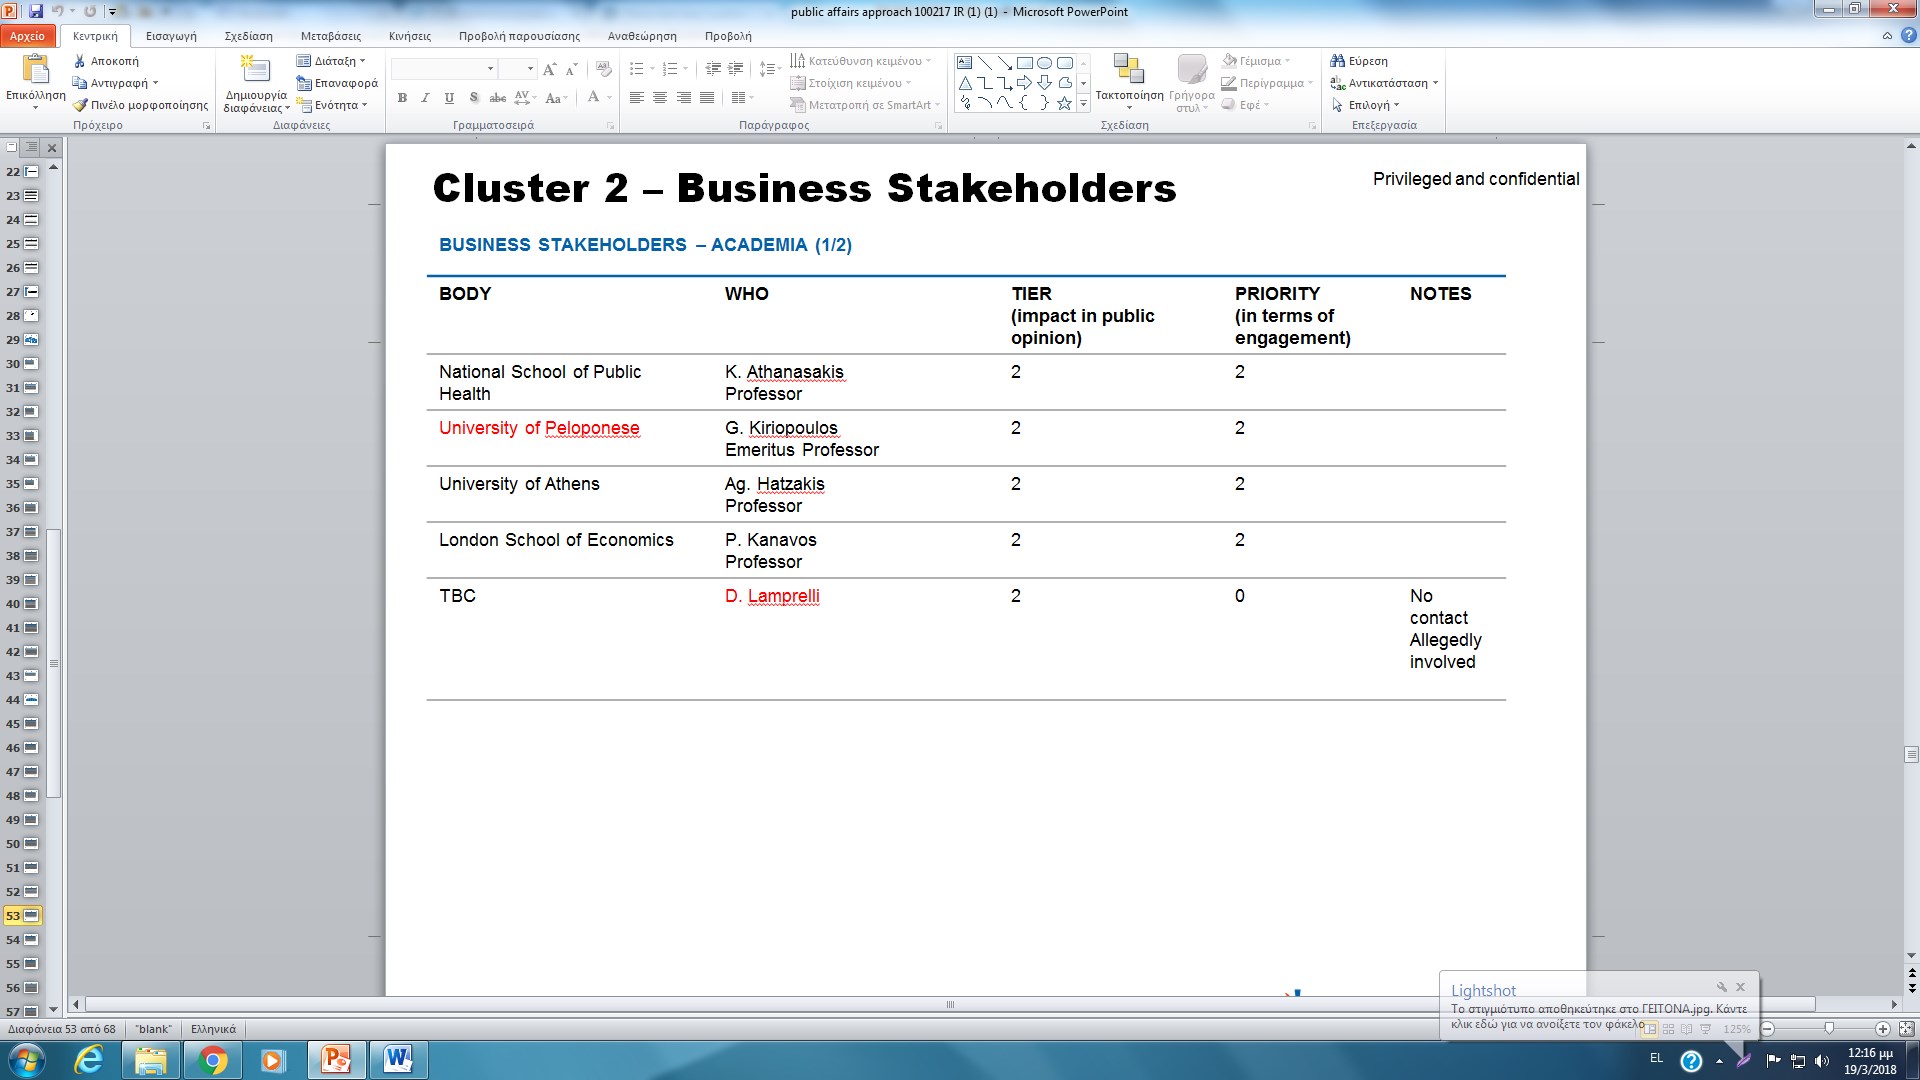Switch to the Κινήσεις ribbon tab
Screen dimensions: 1920x1080
[x=410, y=36]
